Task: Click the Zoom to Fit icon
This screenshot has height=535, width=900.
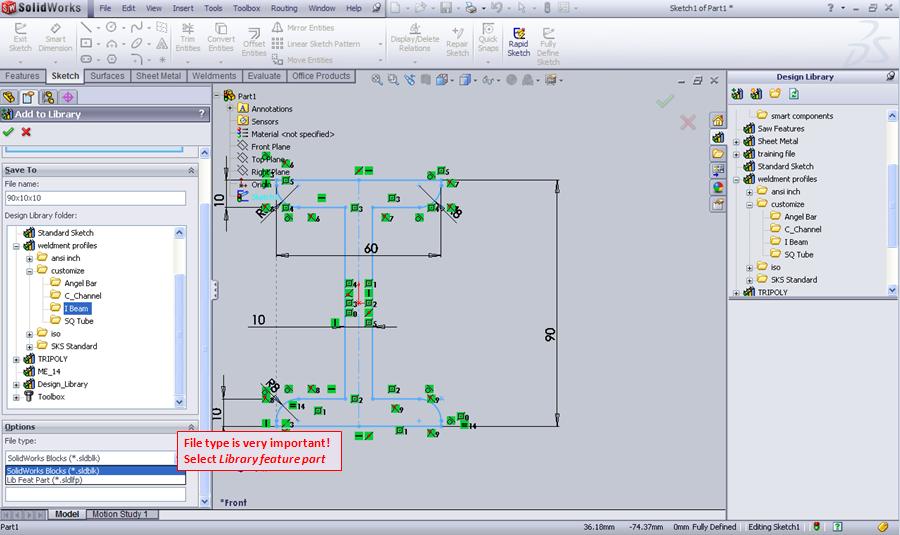Action: (x=377, y=80)
